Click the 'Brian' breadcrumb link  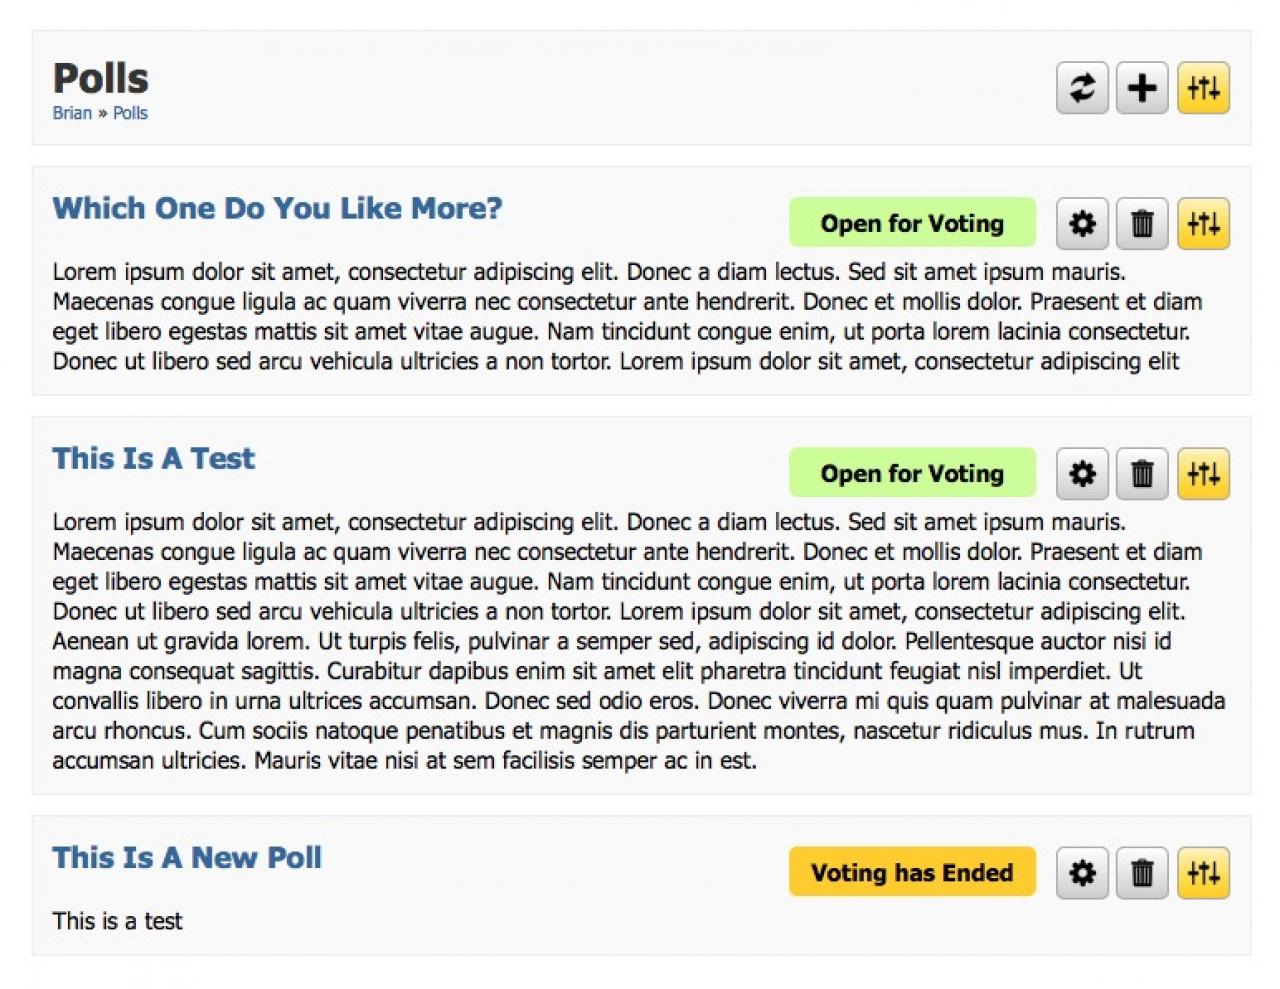click(x=72, y=113)
